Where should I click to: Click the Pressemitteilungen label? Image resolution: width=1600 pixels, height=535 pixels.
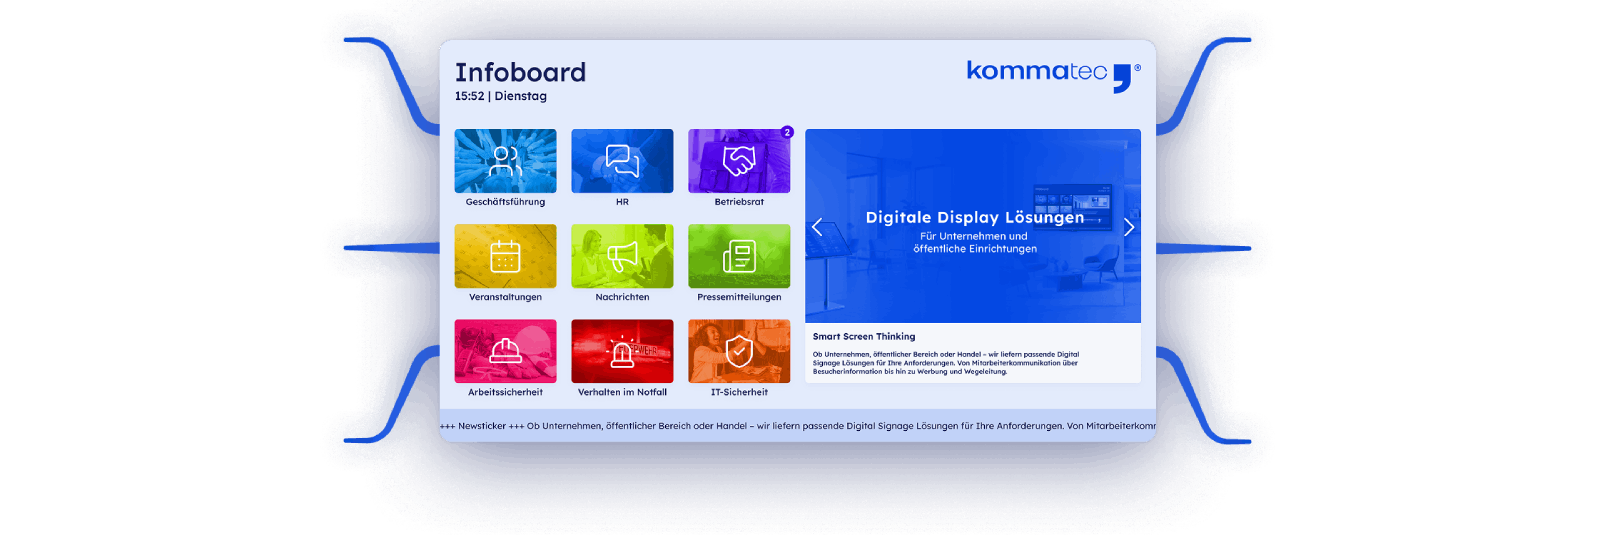(x=739, y=297)
